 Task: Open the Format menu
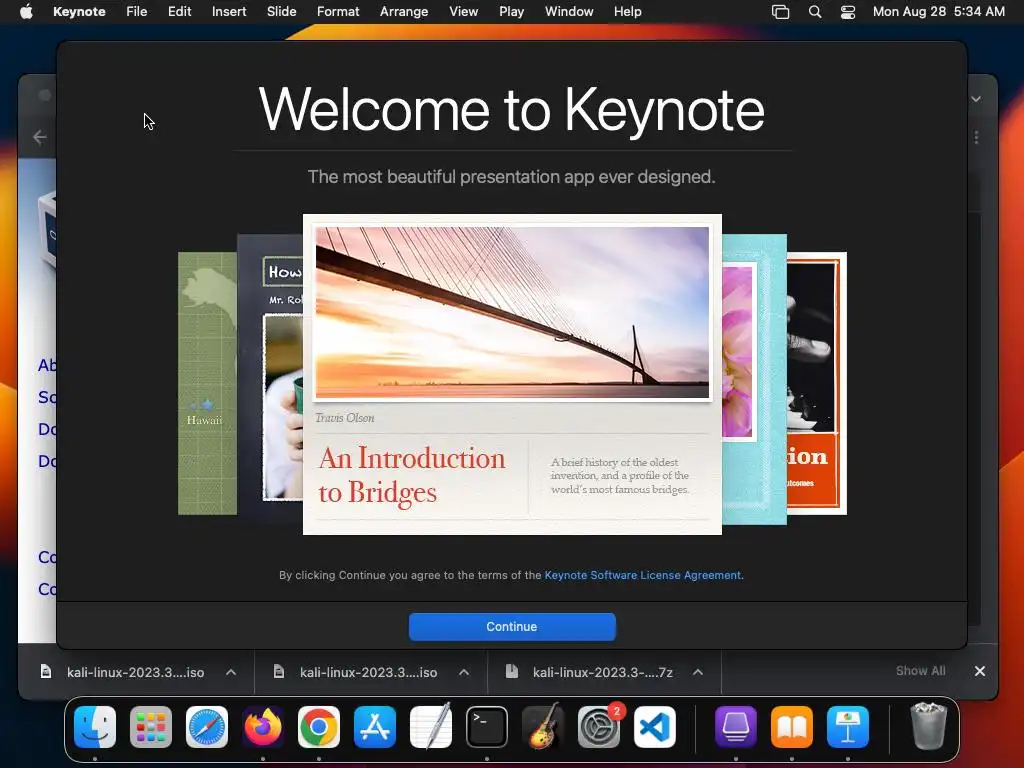338,12
